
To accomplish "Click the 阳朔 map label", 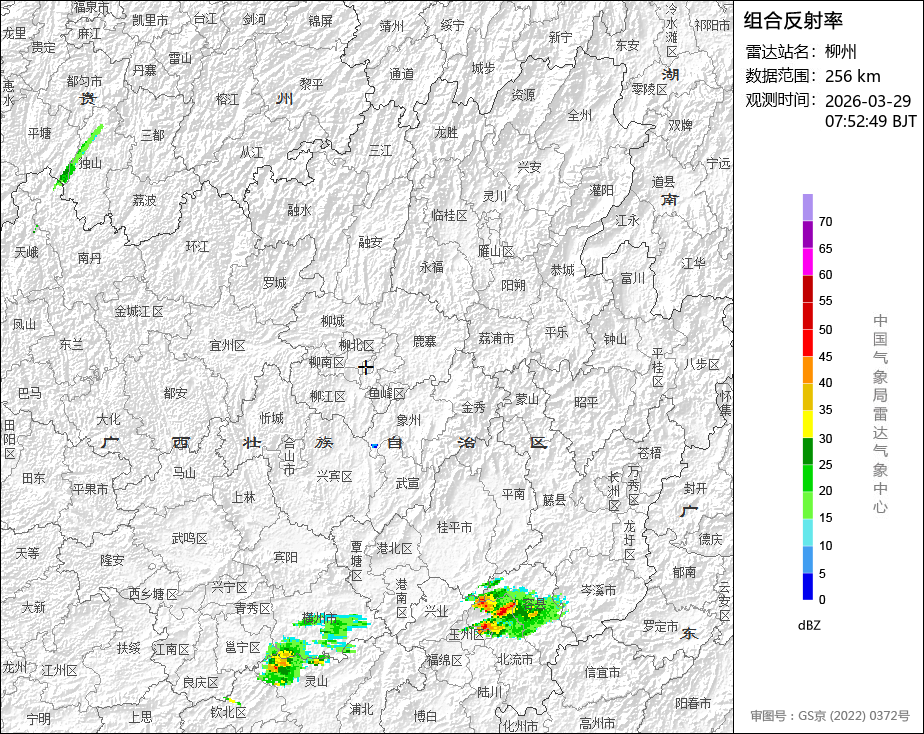I will 513,285.
